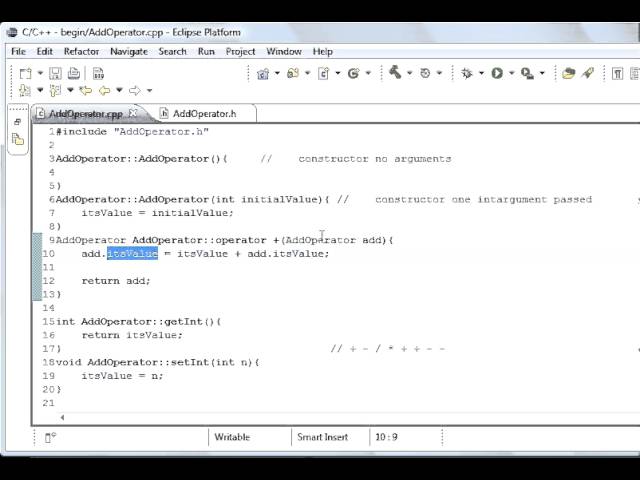Viewport: 640px width, 480px height.
Task: Click the highlighted itsValue text on line 10
Action: tap(132, 253)
